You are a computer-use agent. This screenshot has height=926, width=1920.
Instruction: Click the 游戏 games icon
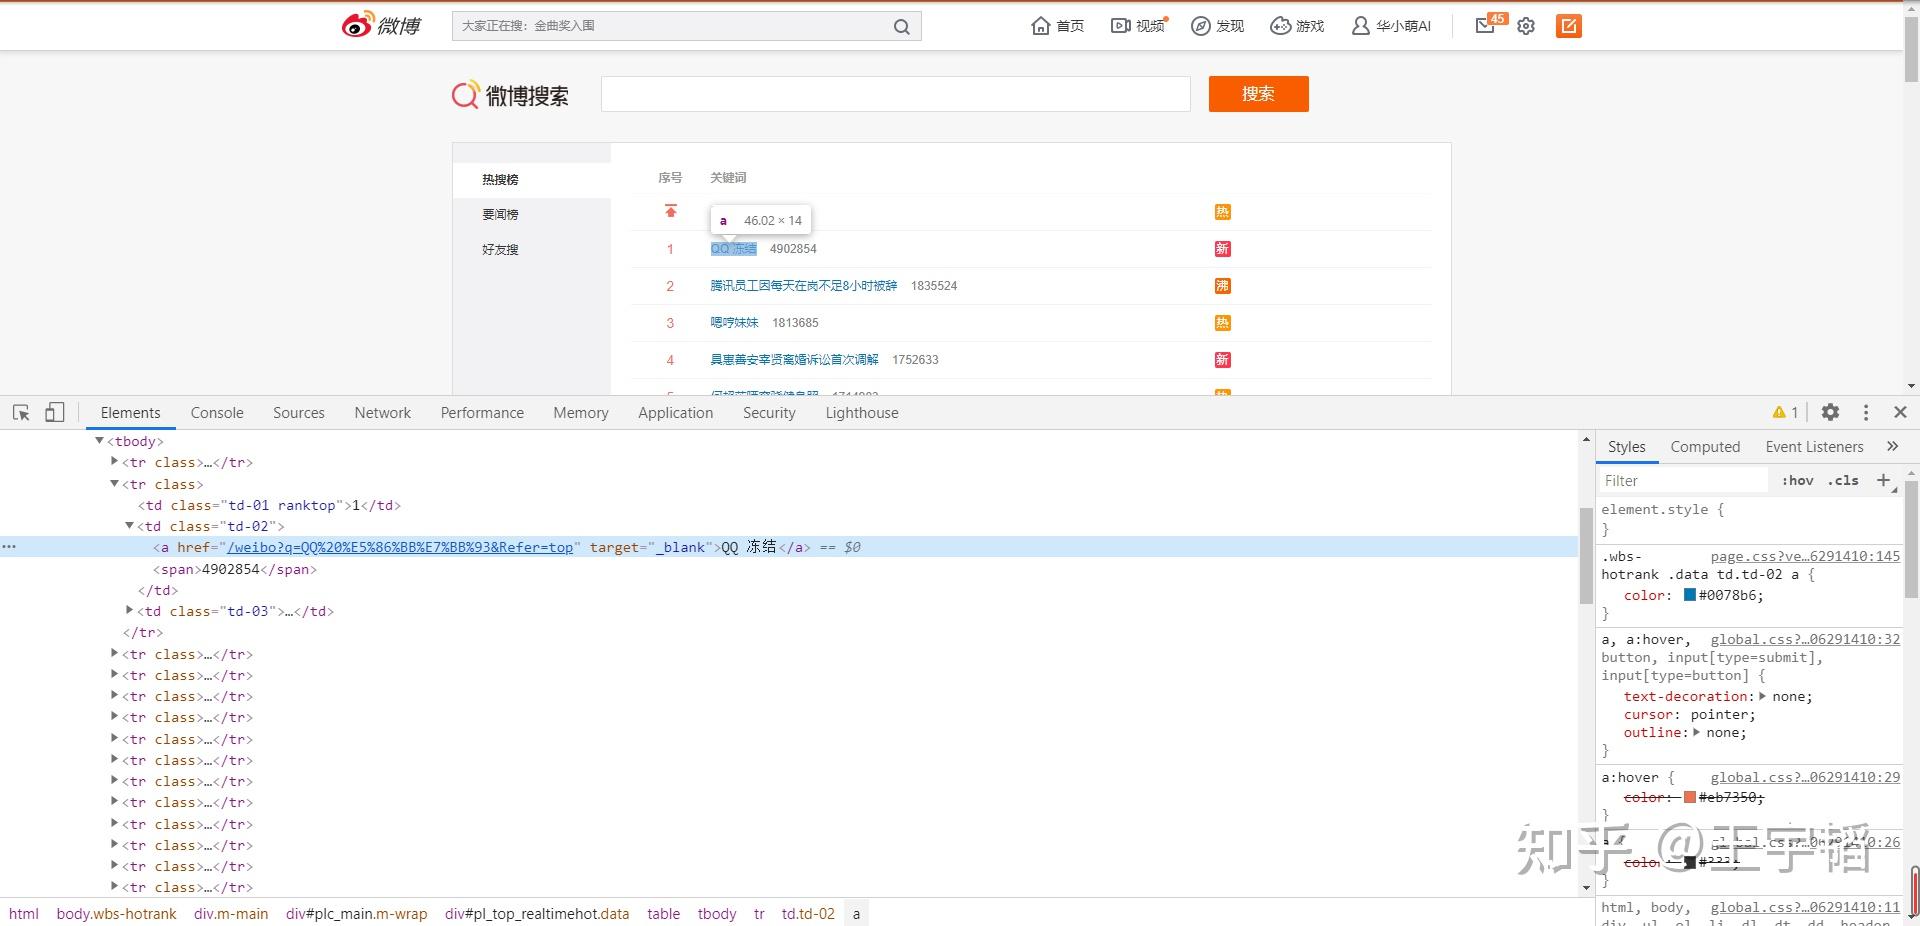tap(1279, 26)
